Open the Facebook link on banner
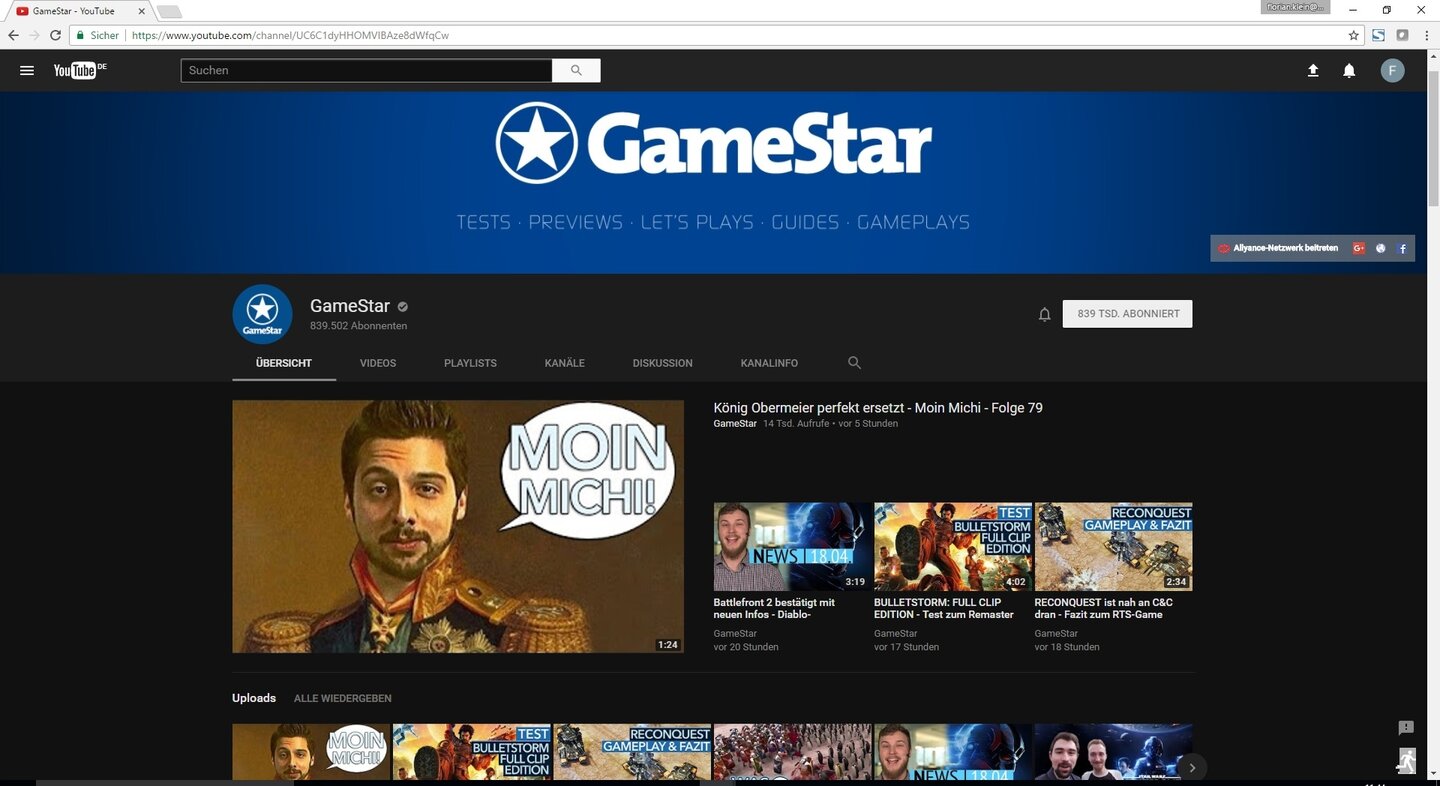 [1402, 248]
